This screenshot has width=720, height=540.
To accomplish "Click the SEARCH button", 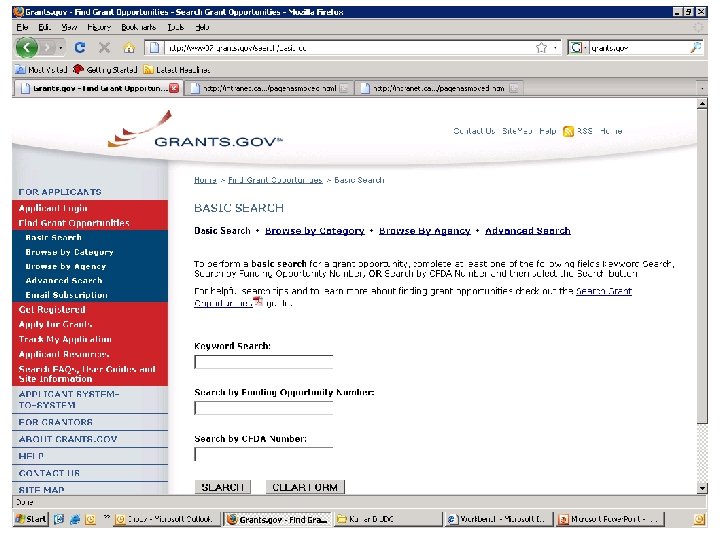I will [223, 487].
